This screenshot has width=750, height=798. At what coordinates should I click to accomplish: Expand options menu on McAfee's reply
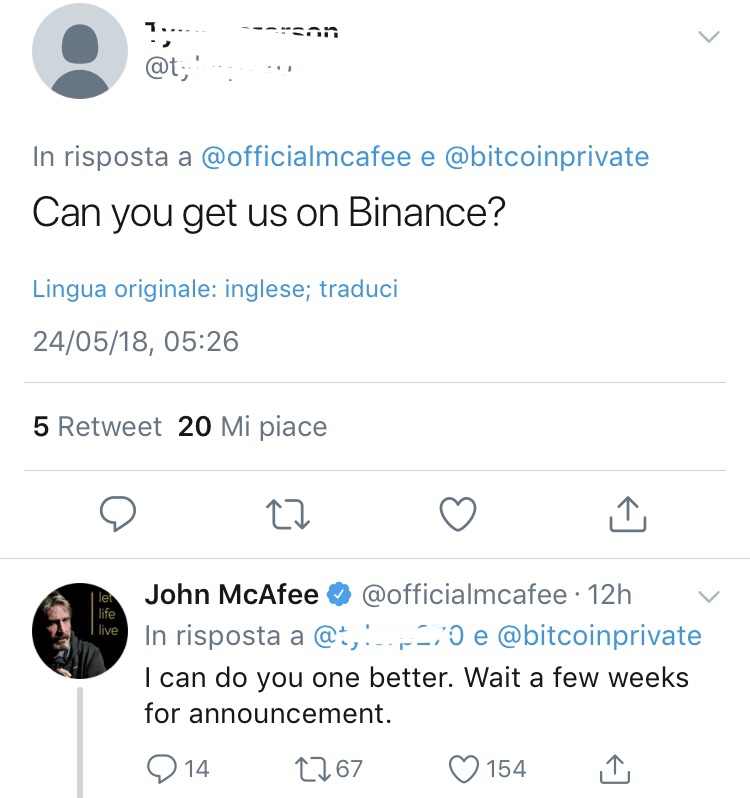pos(708,597)
